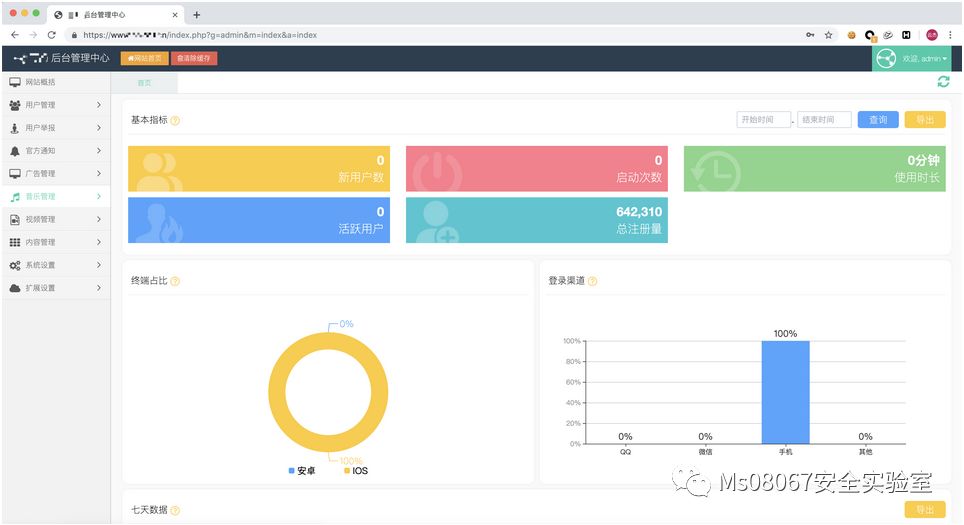Image resolution: width=964 pixels, height=525 pixels.
Task: Click the 内容管理 grid icon
Action: tap(15, 242)
